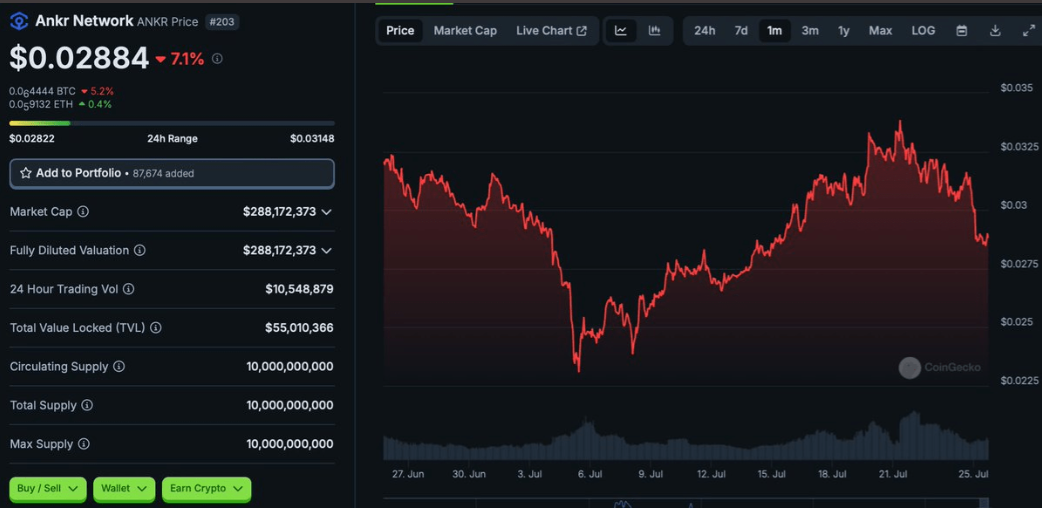Viewport: 1042px width, 508px height.
Task: Click the 24h low value $0.02822
Action: point(32,139)
